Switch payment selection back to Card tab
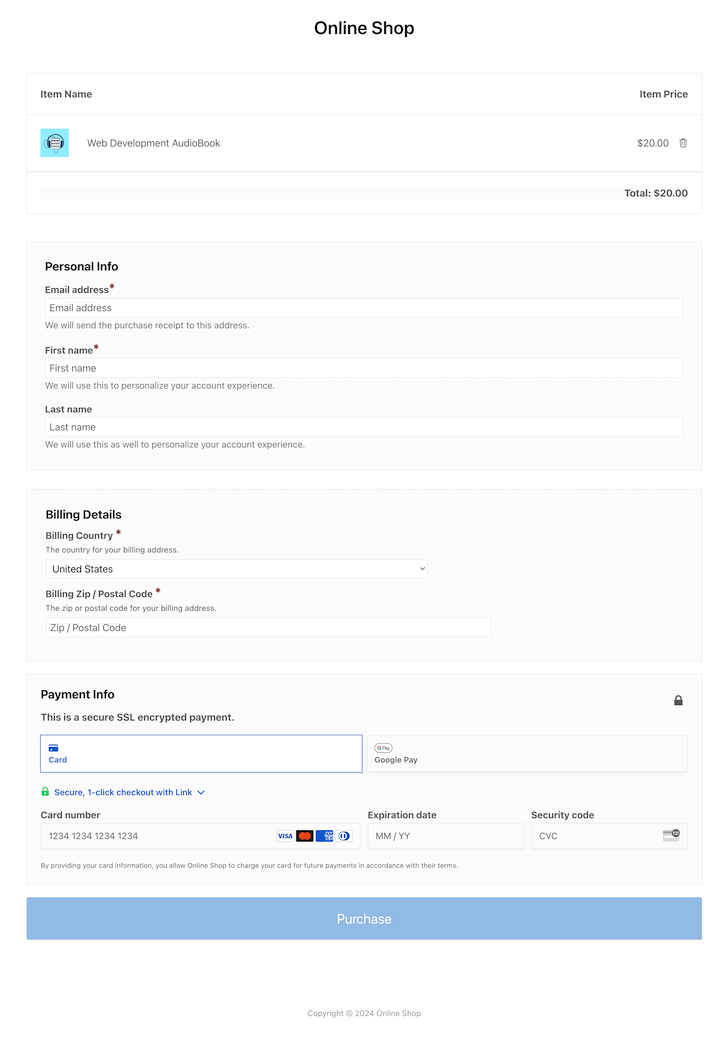This screenshot has width=720, height=1038. (x=200, y=753)
